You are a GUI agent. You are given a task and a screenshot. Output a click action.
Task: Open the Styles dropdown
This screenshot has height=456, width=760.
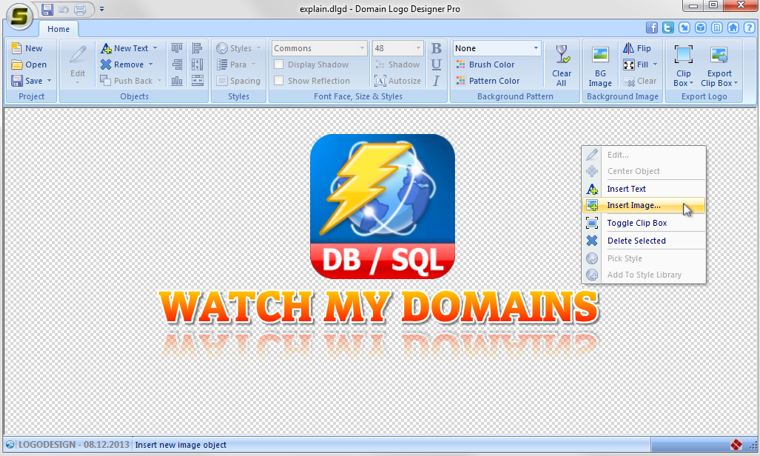click(238, 48)
